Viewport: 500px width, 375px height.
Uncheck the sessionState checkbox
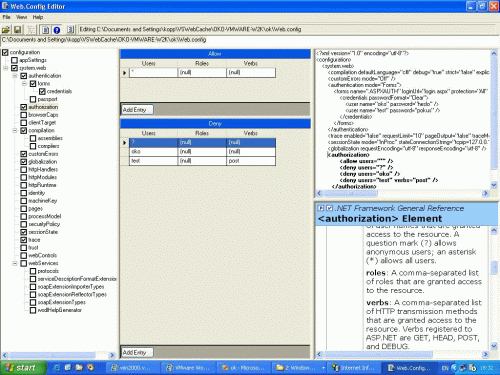pos(24,232)
